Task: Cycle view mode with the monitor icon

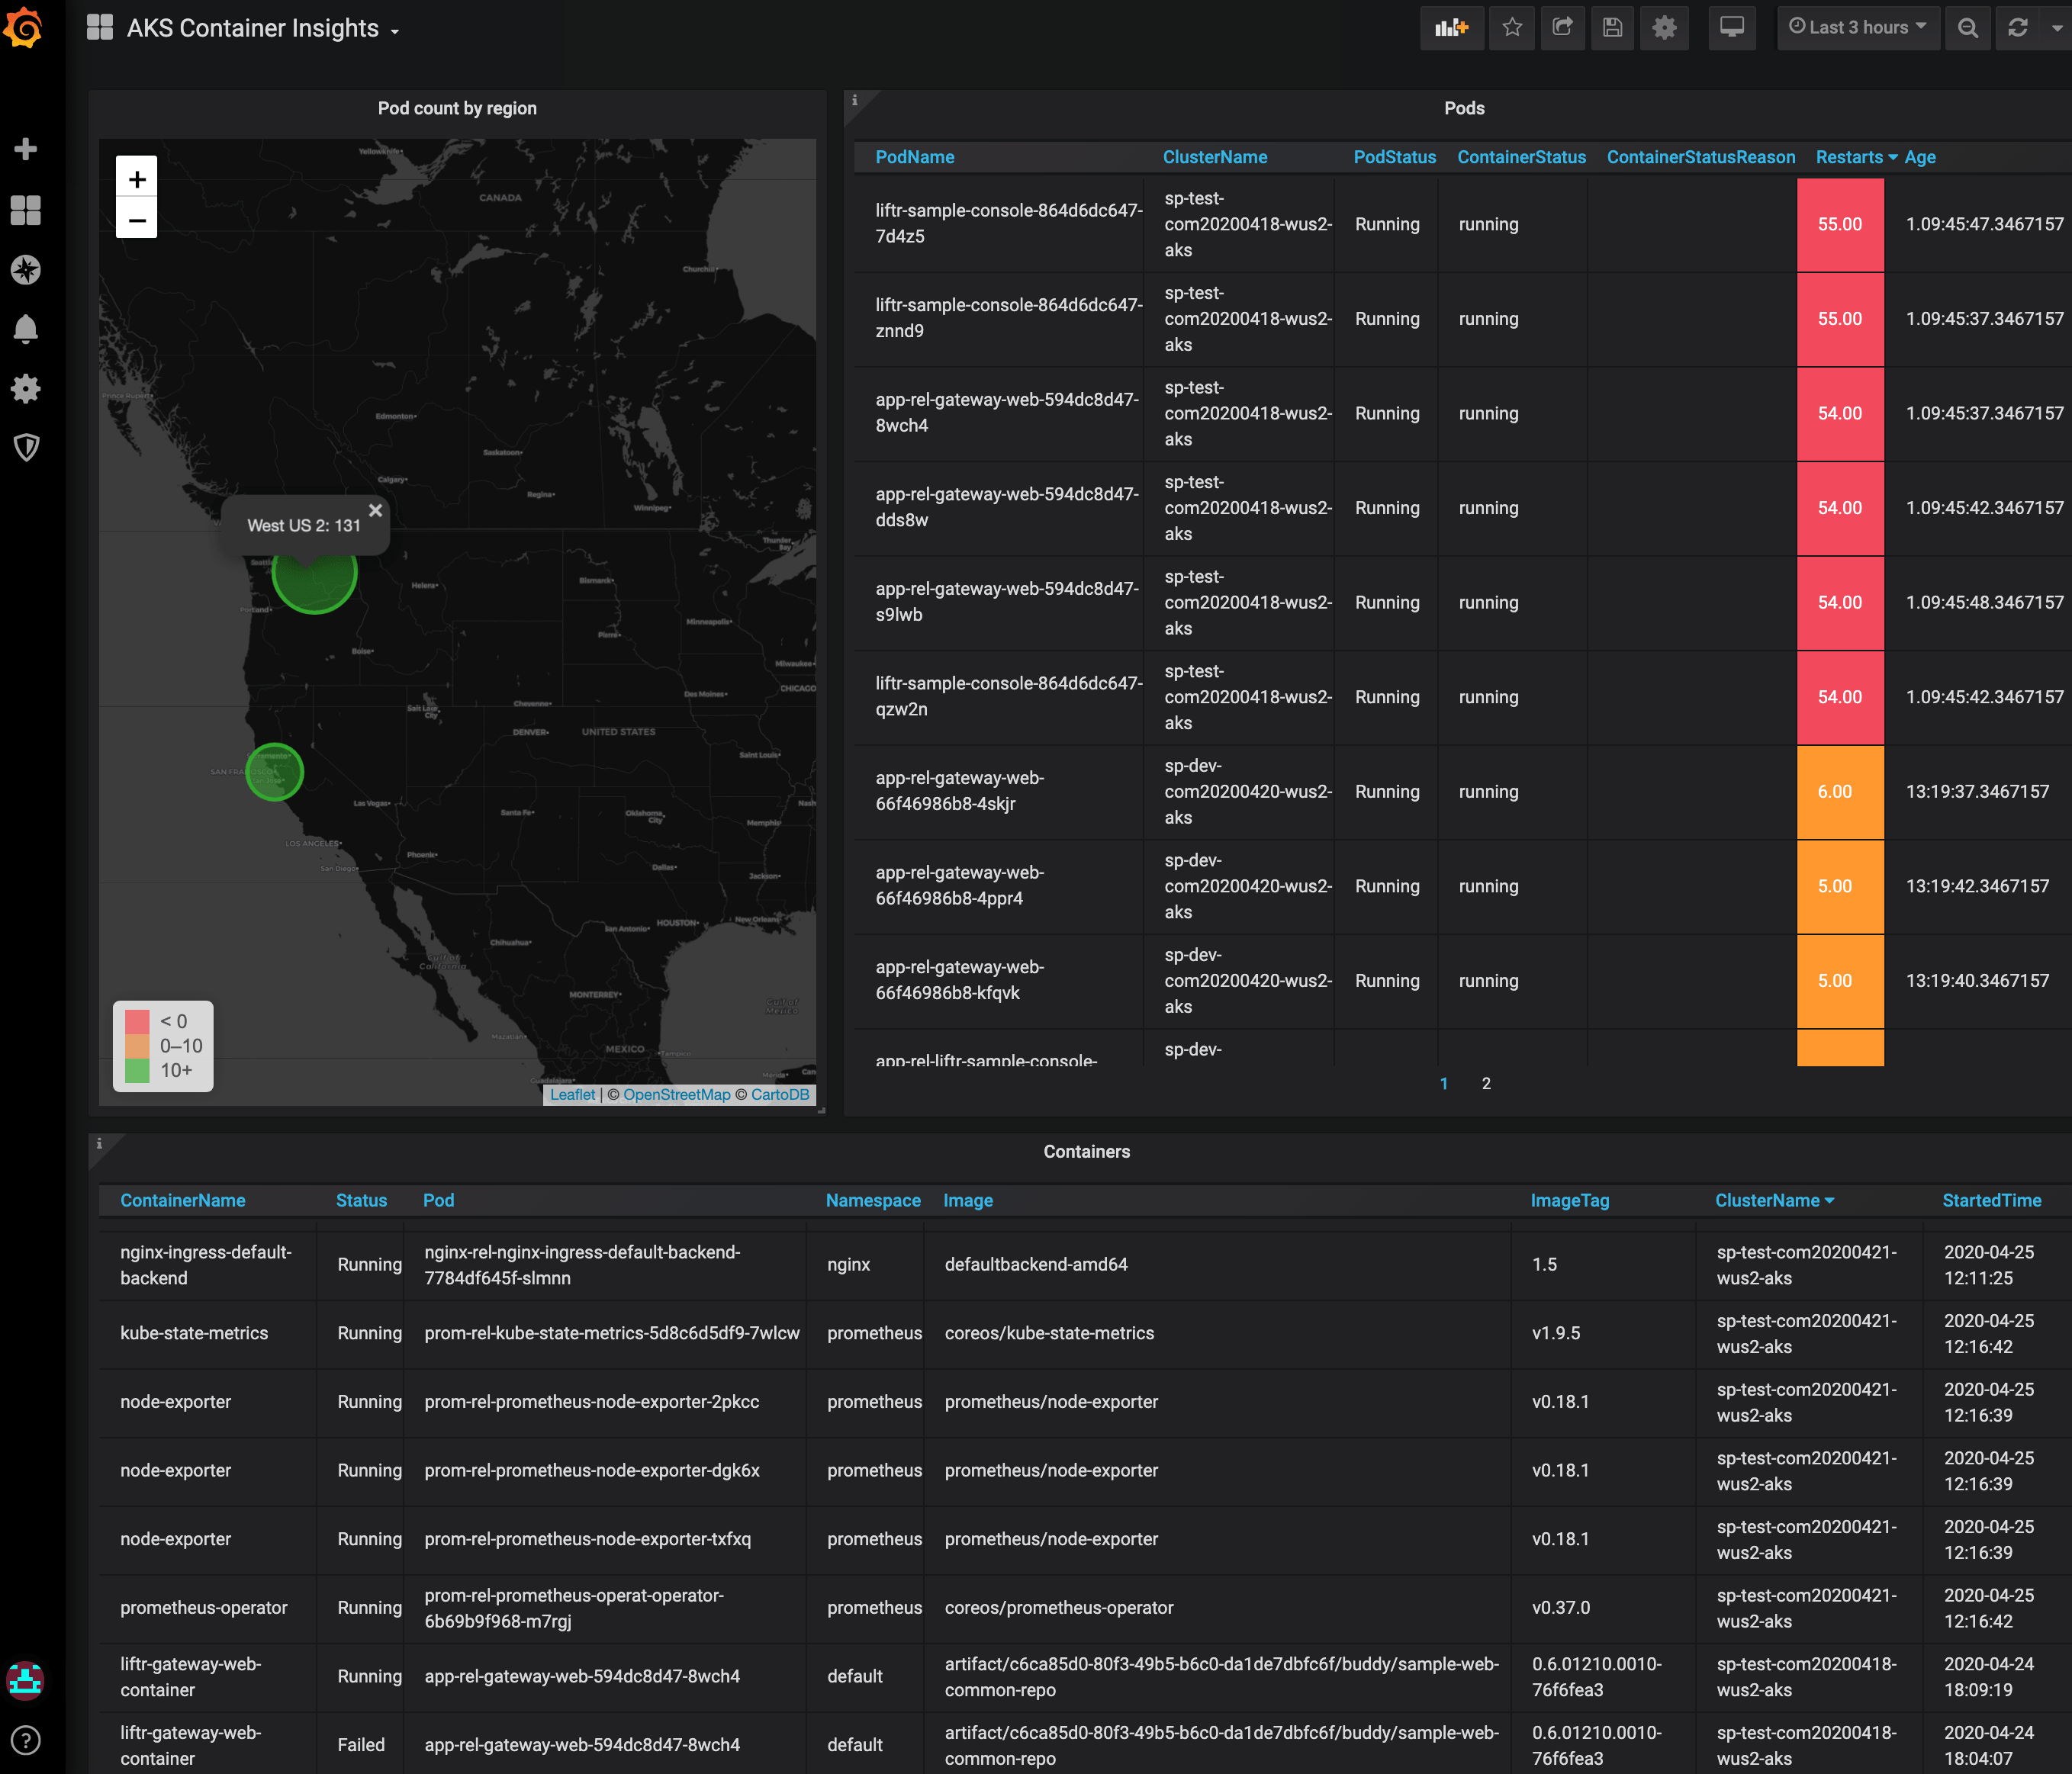Action: click(x=1732, y=28)
